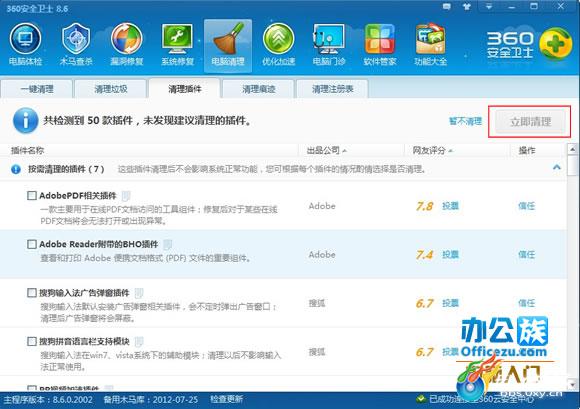Open the 优化加速 optimization icon
This screenshot has height=409, width=580.
tap(279, 44)
